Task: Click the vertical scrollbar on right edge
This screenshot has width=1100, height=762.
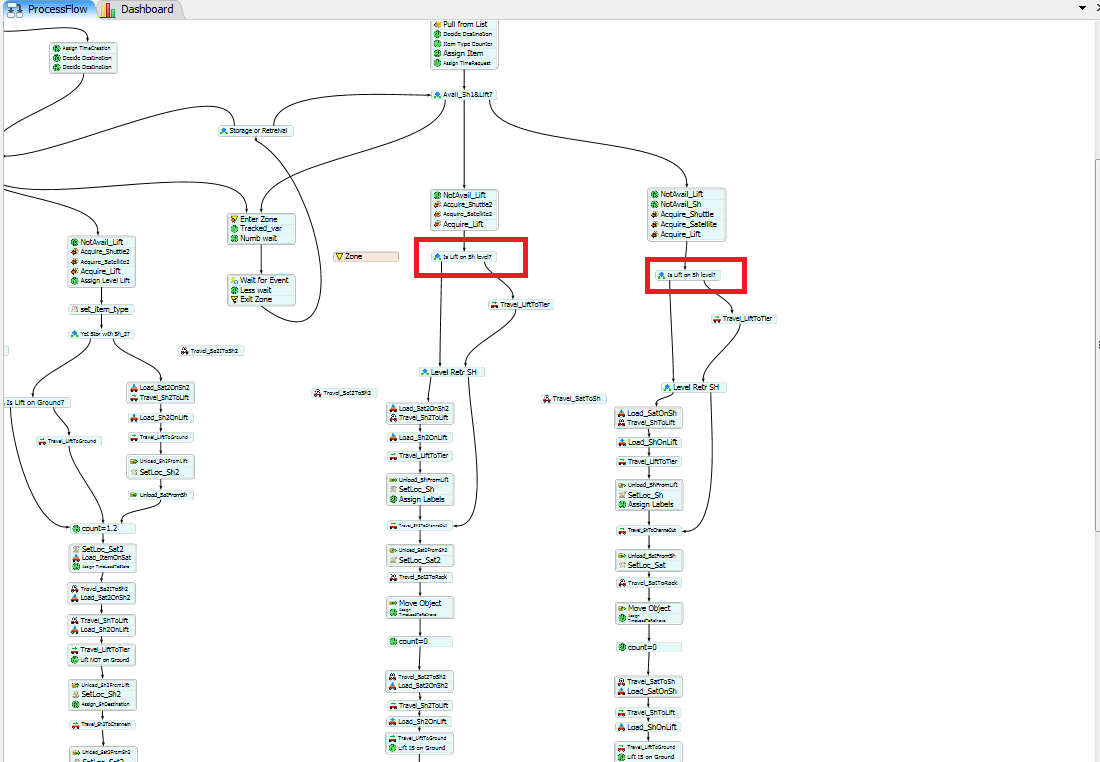Action: coord(1096,345)
